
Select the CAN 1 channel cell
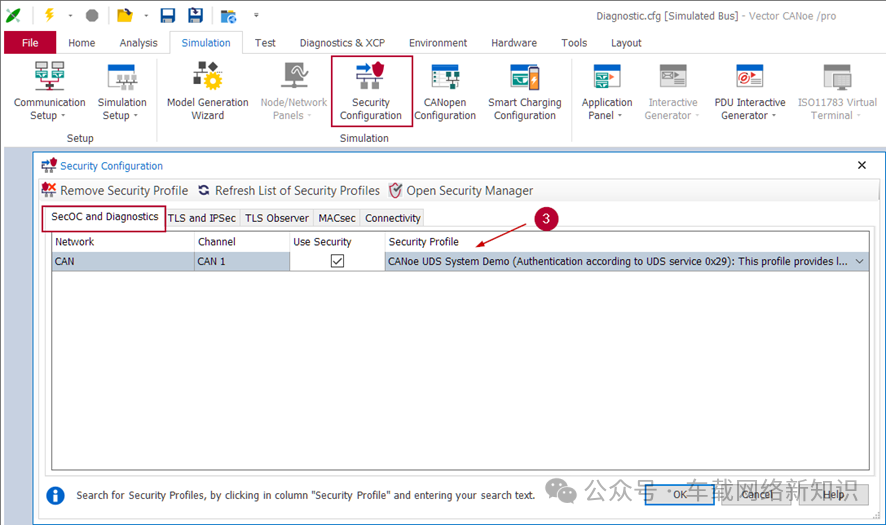tap(242, 261)
